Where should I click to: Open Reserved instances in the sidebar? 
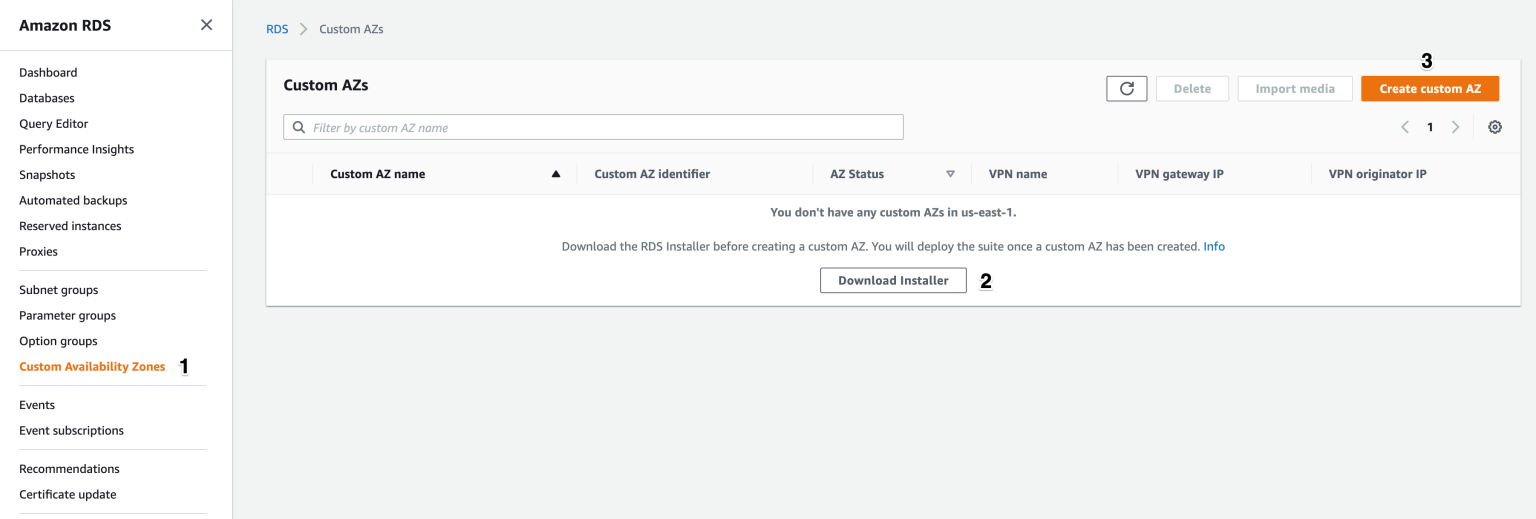[x=70, y=226]
